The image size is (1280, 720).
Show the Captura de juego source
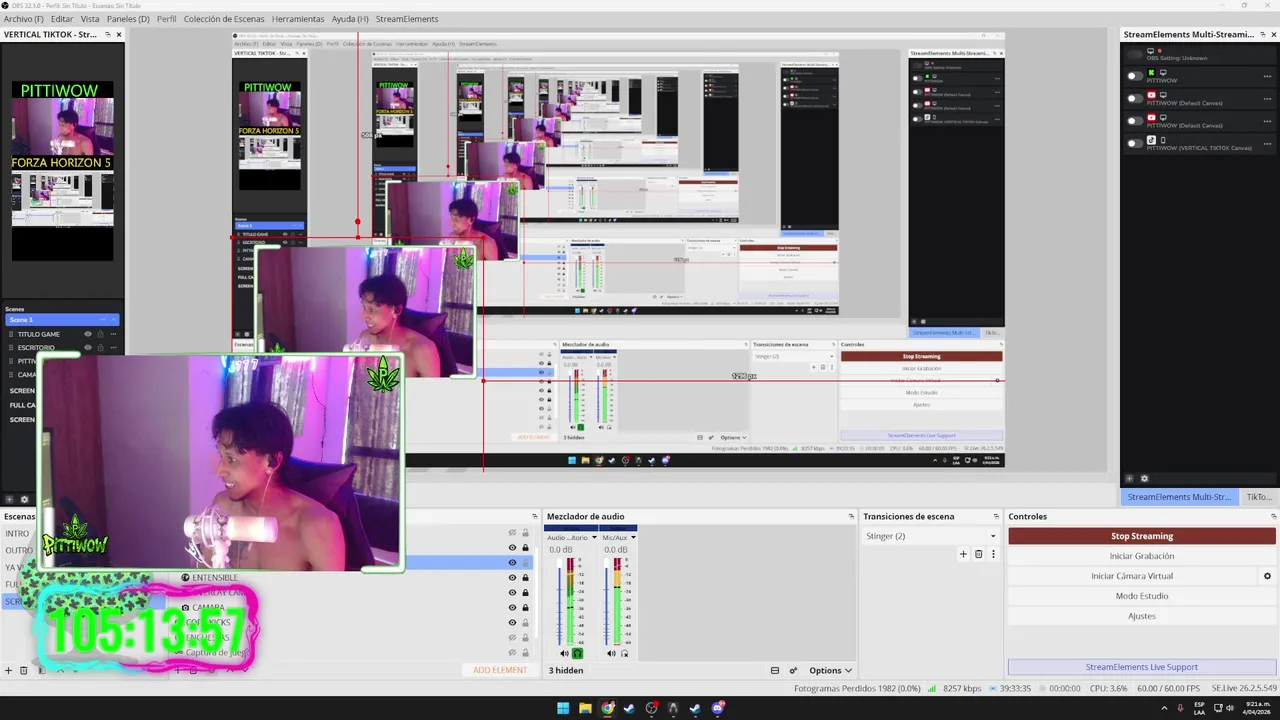(x=512, y=652)
